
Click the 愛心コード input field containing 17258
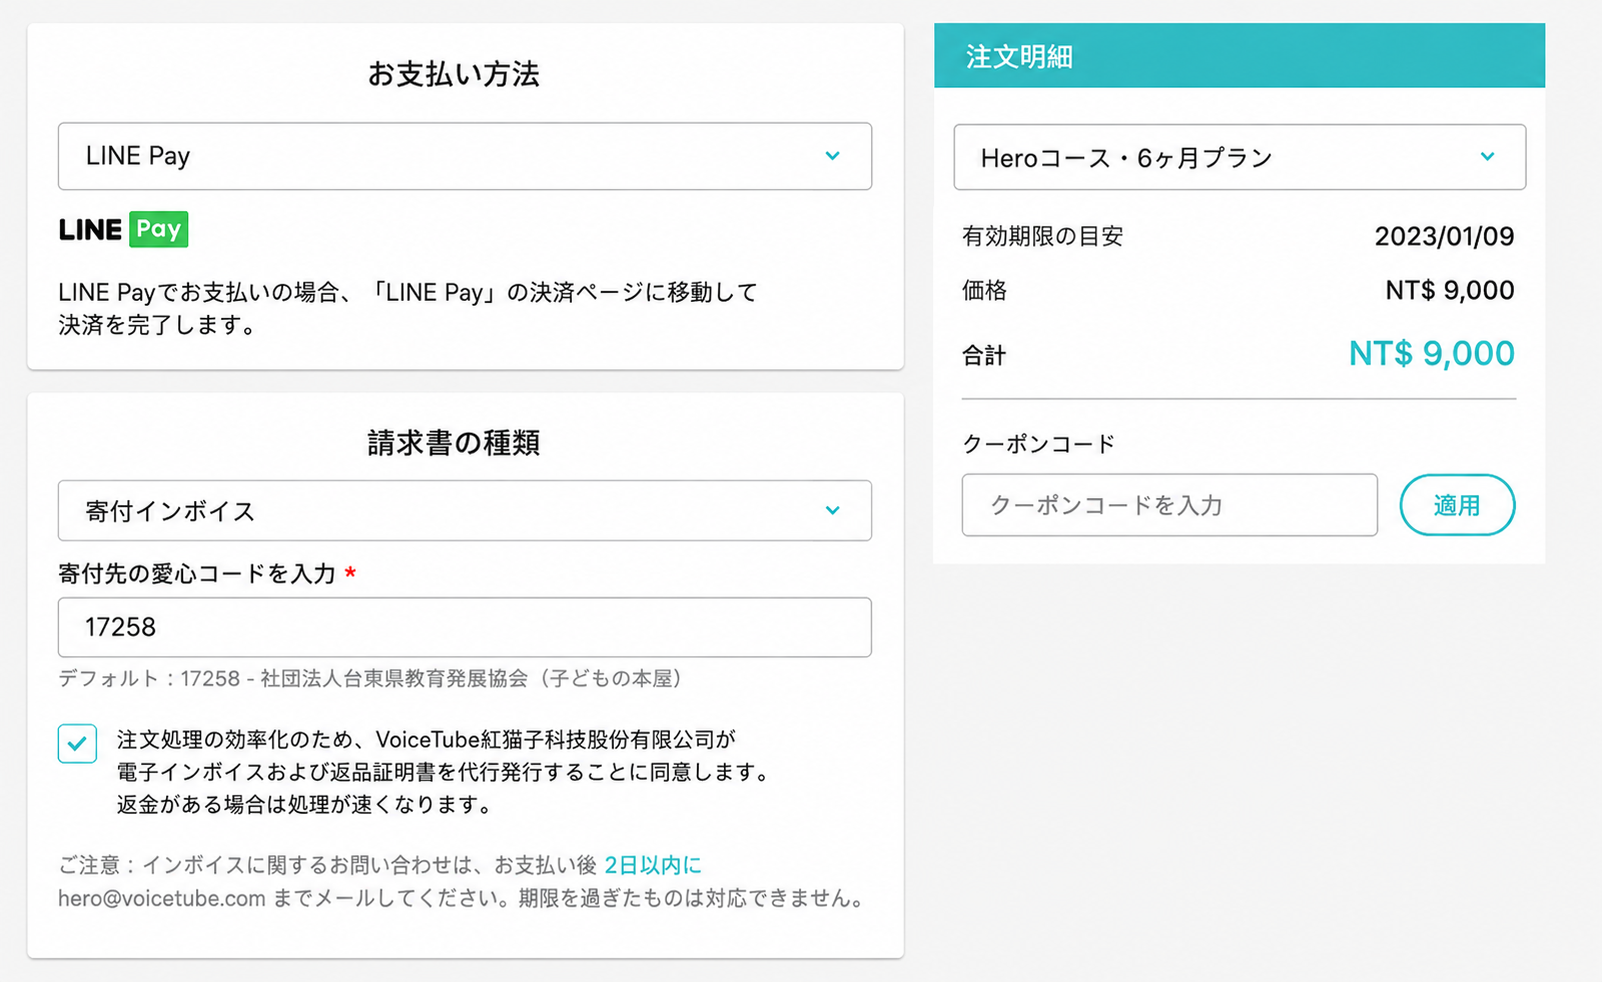[x=464, y=627]
